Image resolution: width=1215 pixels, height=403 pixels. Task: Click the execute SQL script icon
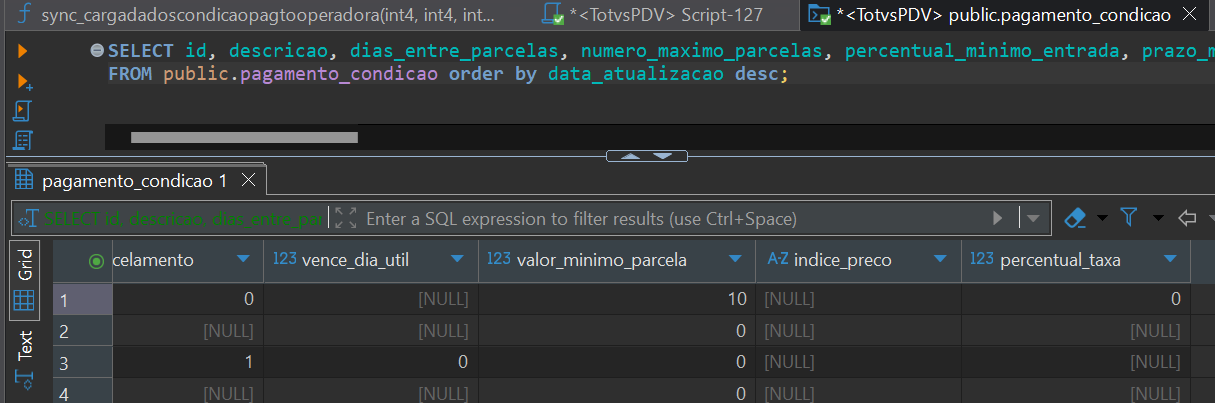point(23,110)
